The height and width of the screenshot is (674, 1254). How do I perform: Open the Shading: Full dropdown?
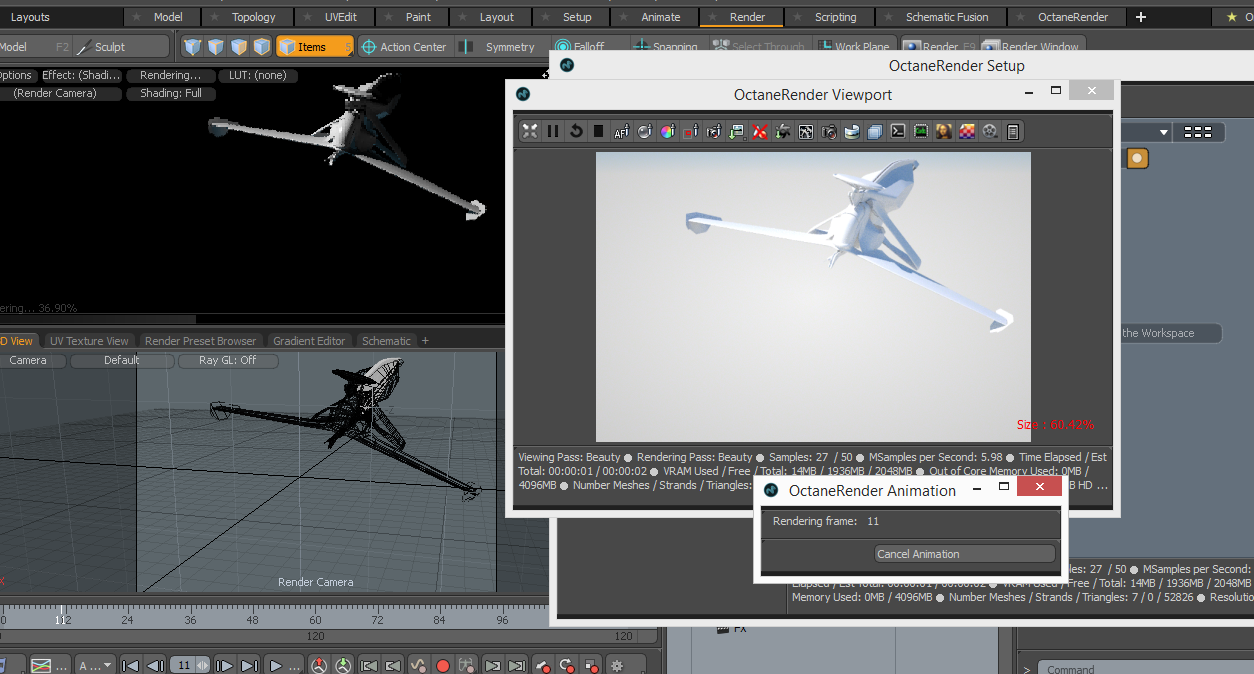point(171,93)
